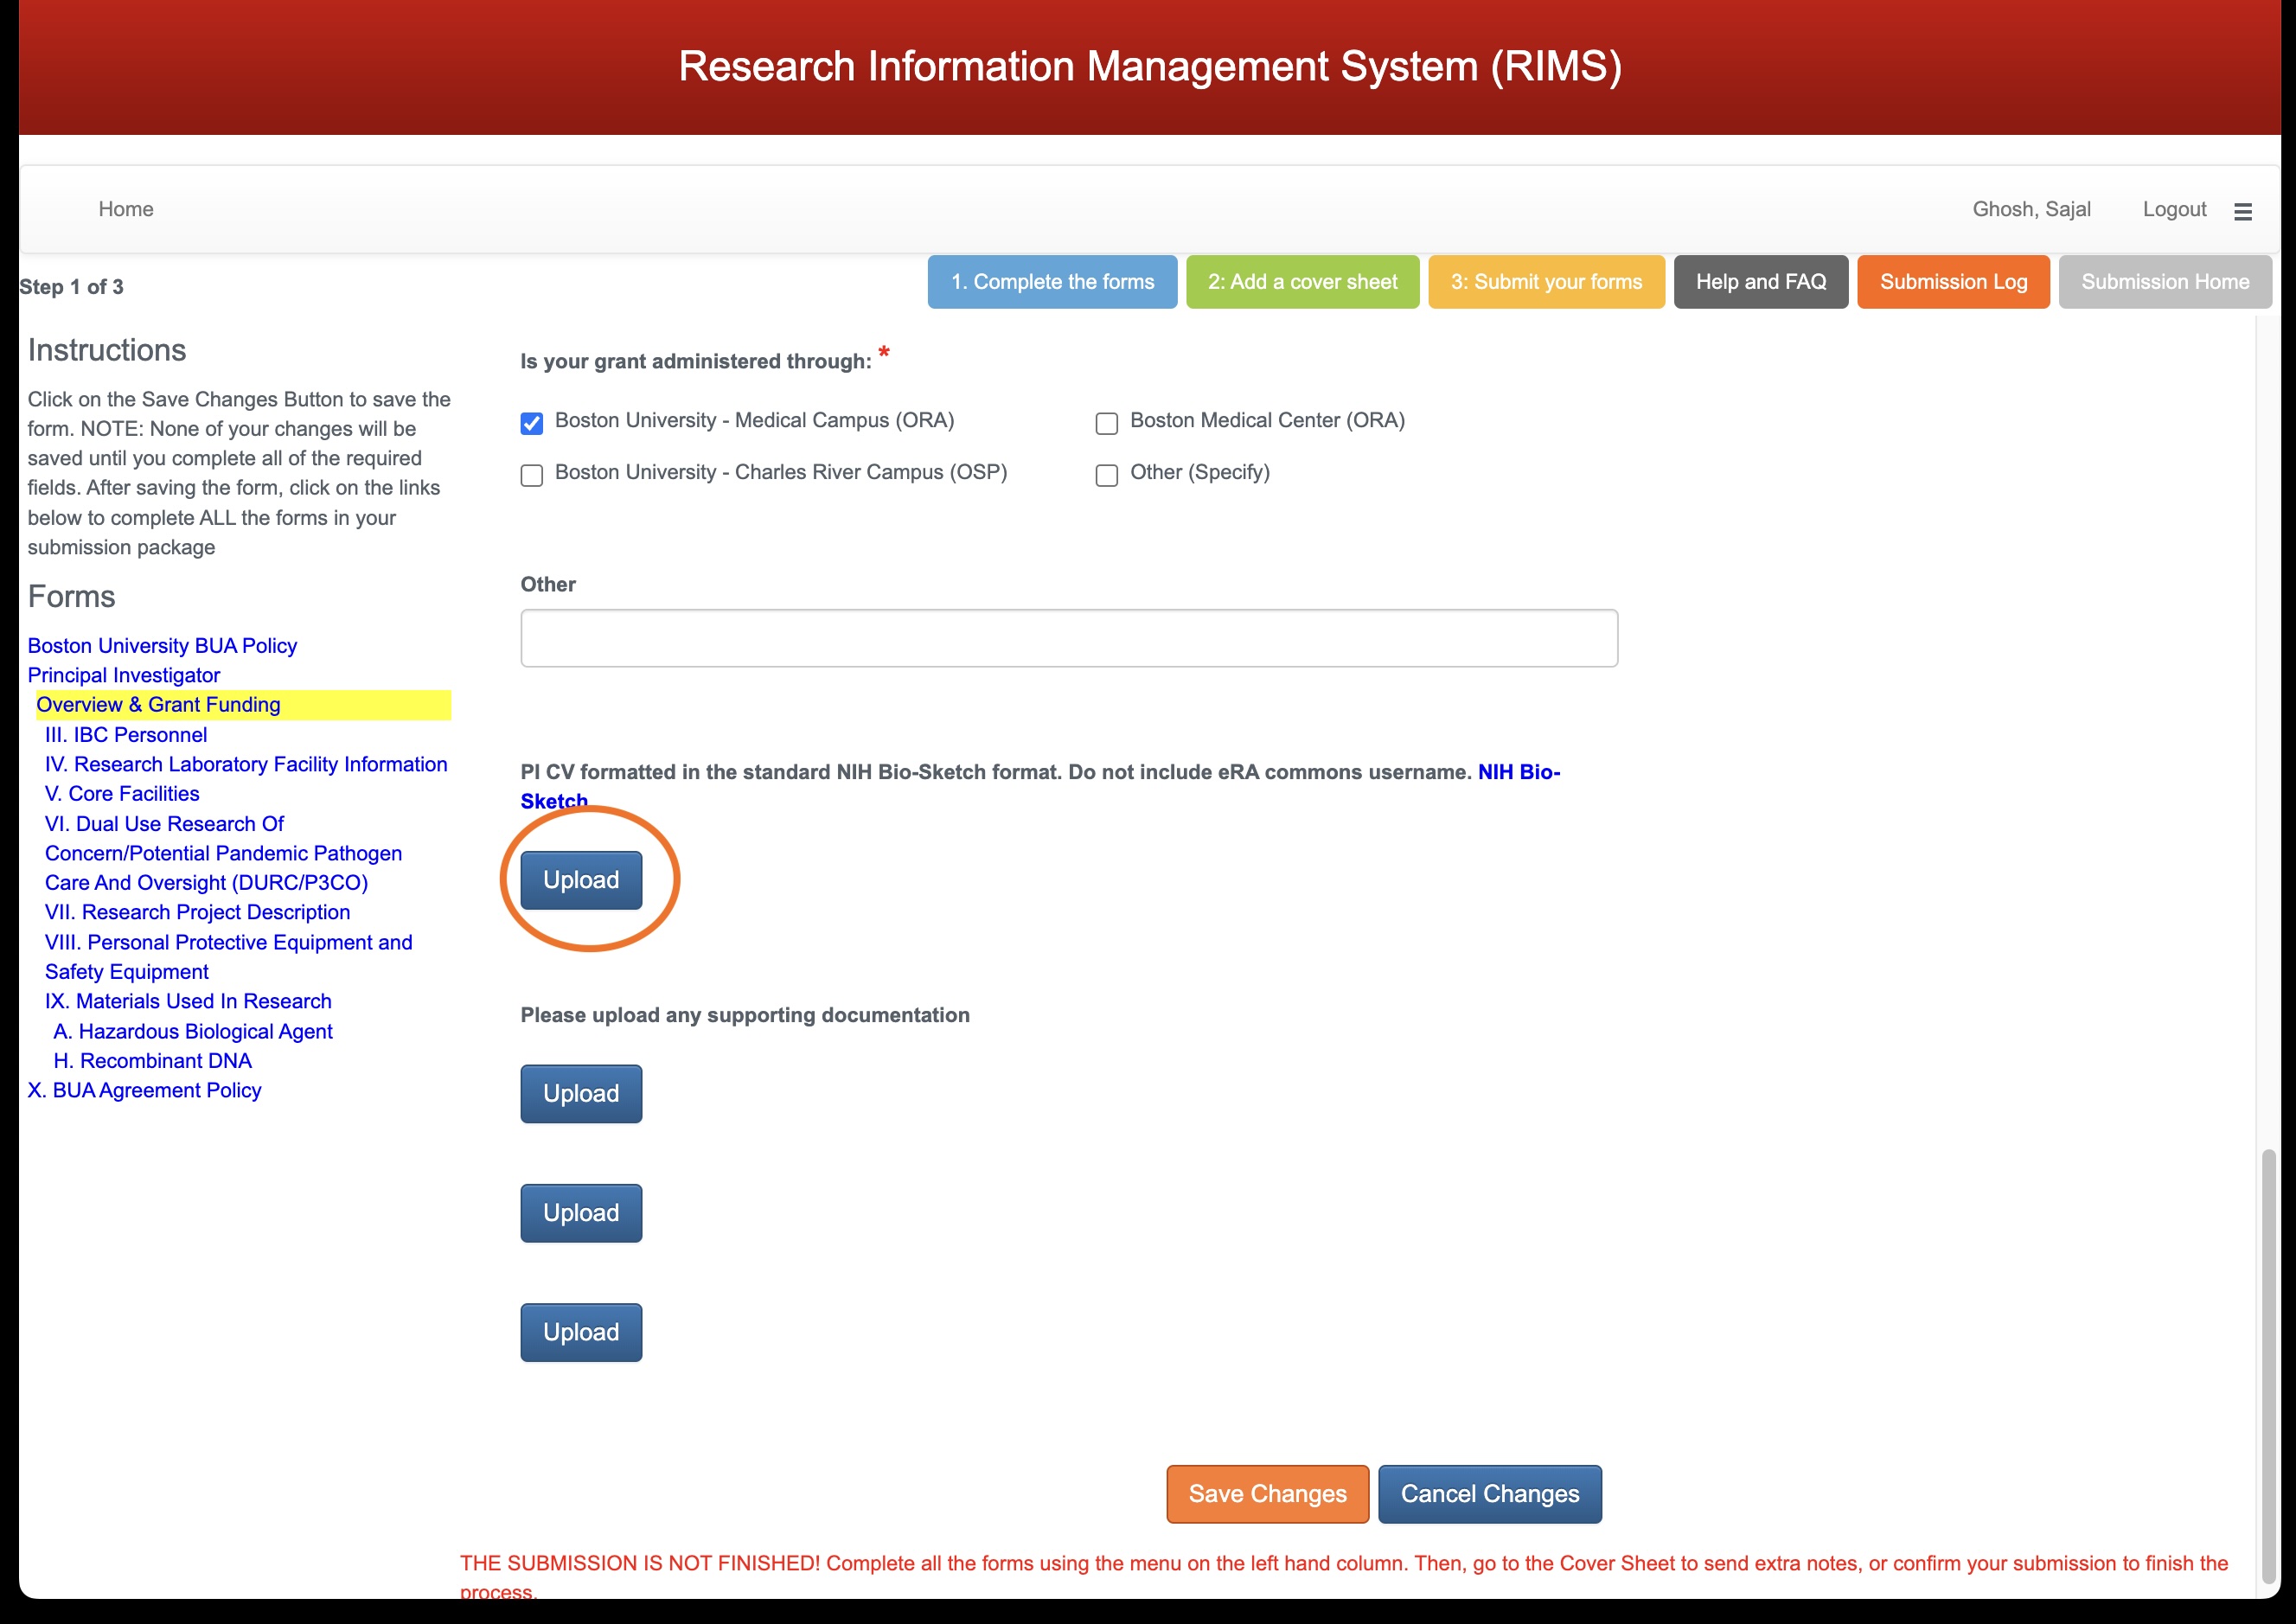The height and width of the screenshot is (1624, 2296).
Task: Check Boston Medical Center (ORA)
Action: (1107, 423)
